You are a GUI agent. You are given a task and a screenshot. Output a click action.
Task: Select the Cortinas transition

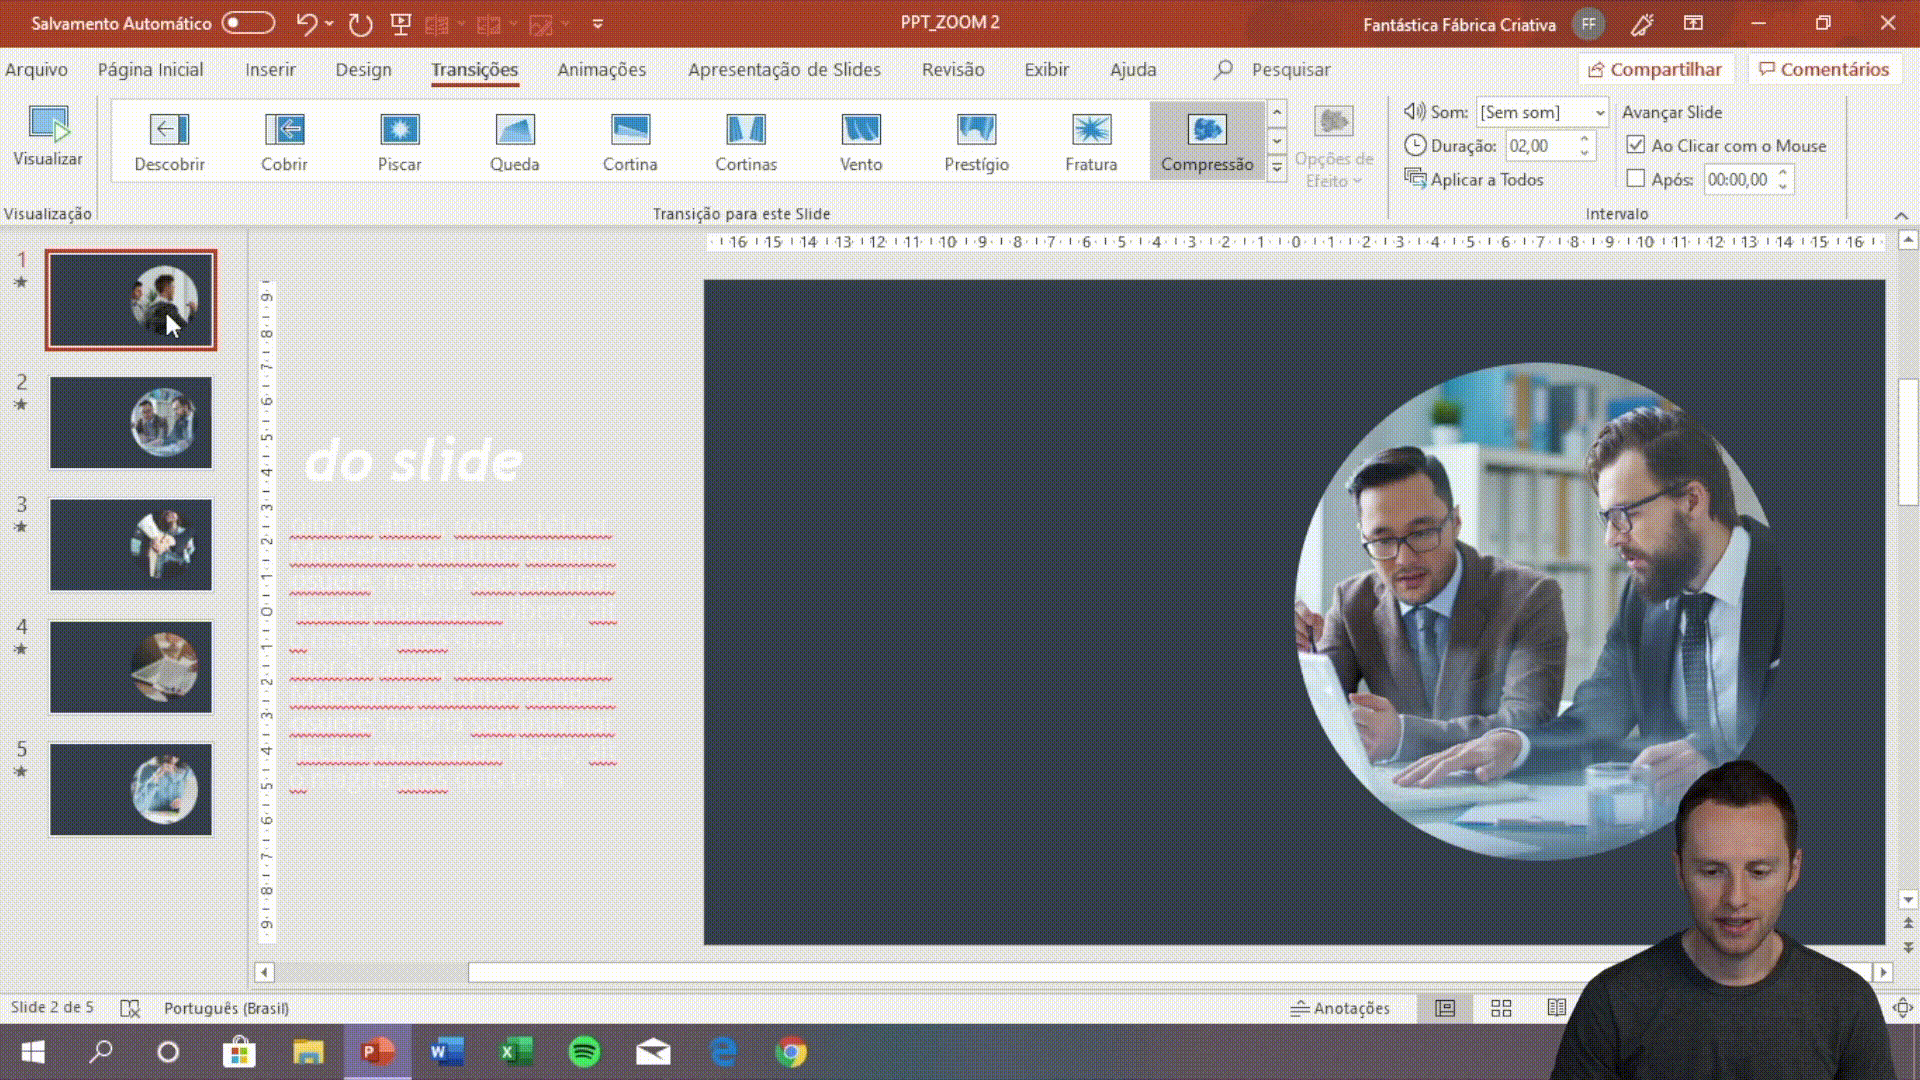745,141
